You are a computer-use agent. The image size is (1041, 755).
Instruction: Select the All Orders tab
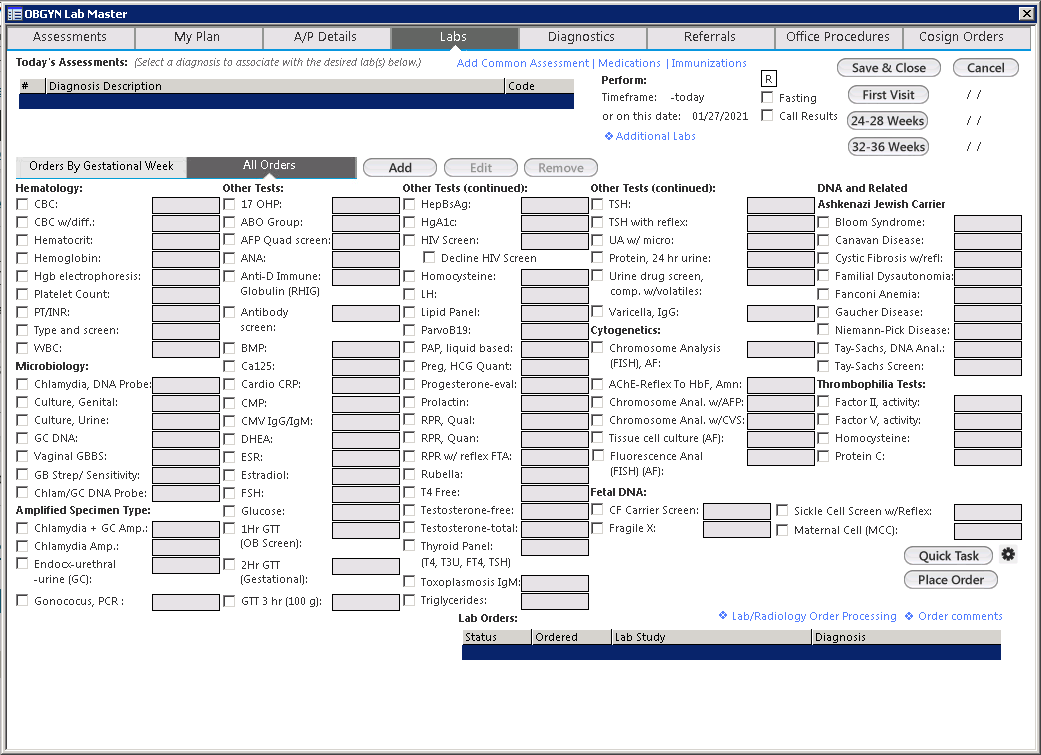[271, 166]
